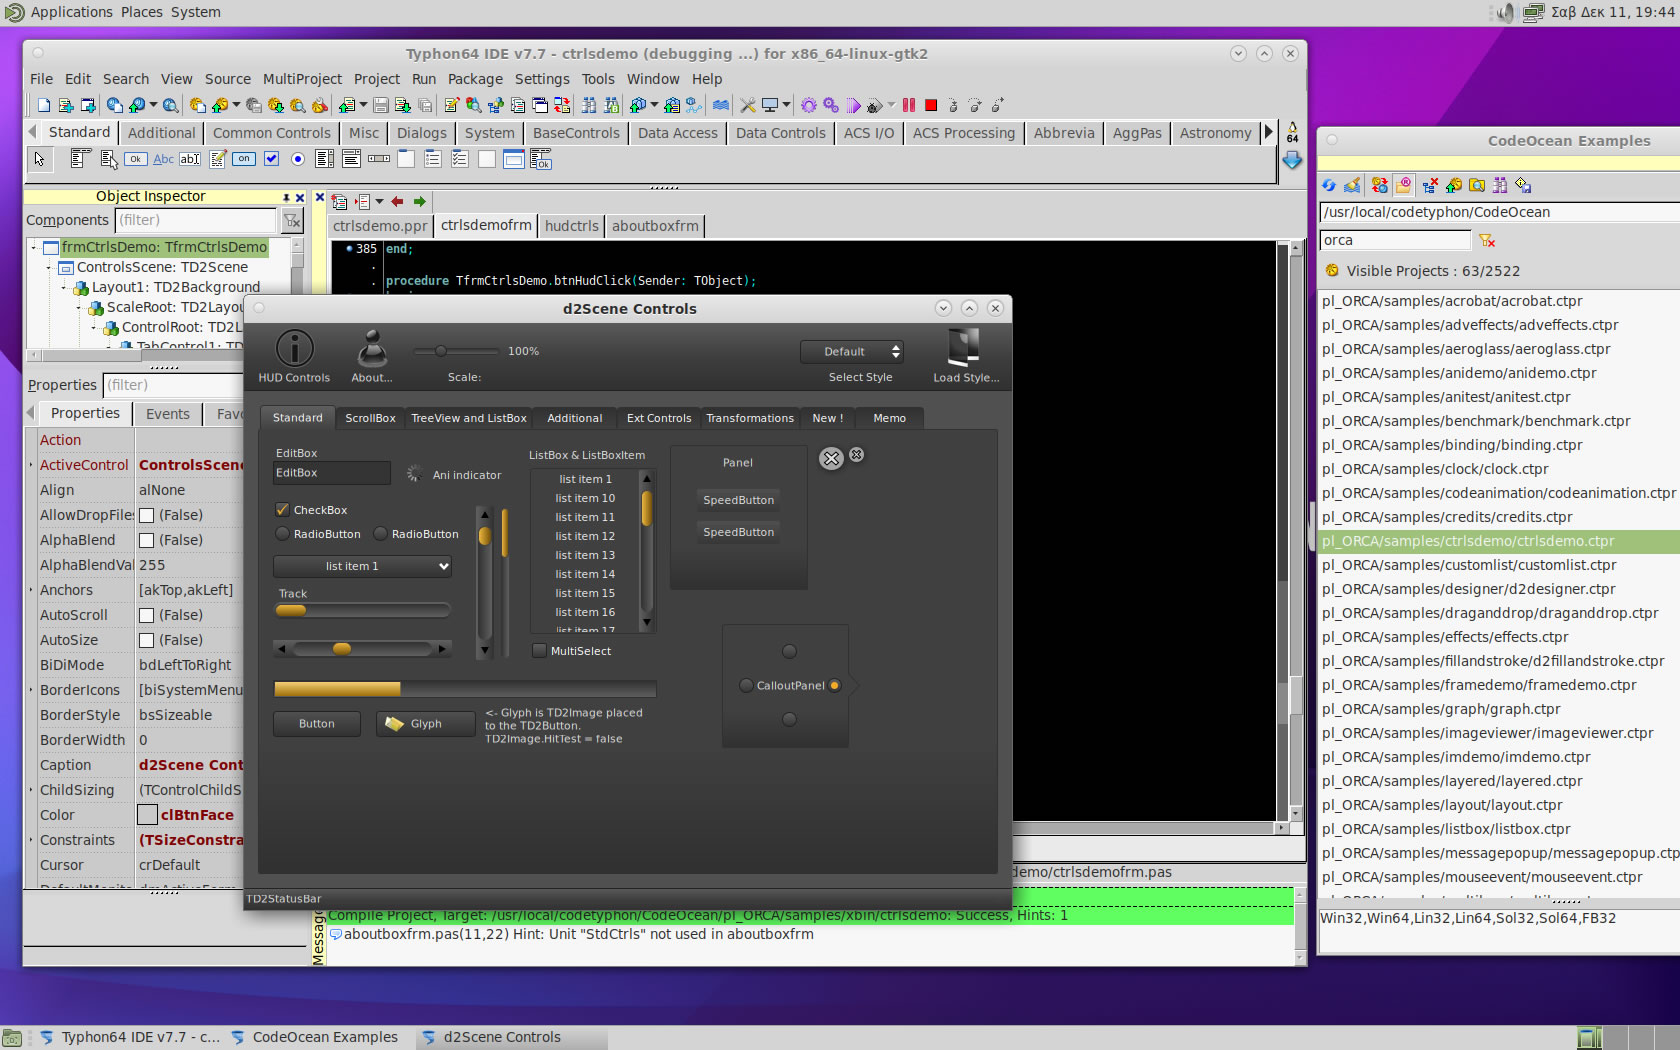
Task: Open the Package menu in IDE menu bar
Action: click(x=475, y=79)
